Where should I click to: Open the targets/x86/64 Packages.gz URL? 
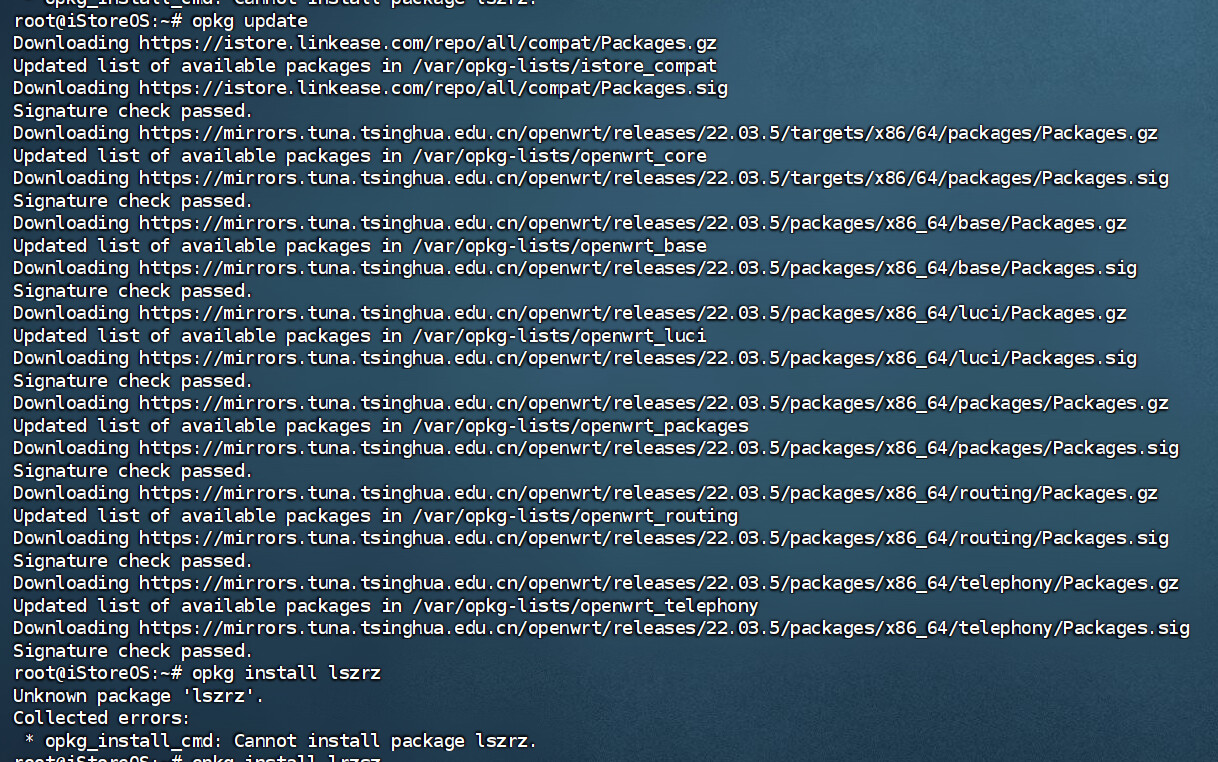pyautogui.click(x=648, y=133)
